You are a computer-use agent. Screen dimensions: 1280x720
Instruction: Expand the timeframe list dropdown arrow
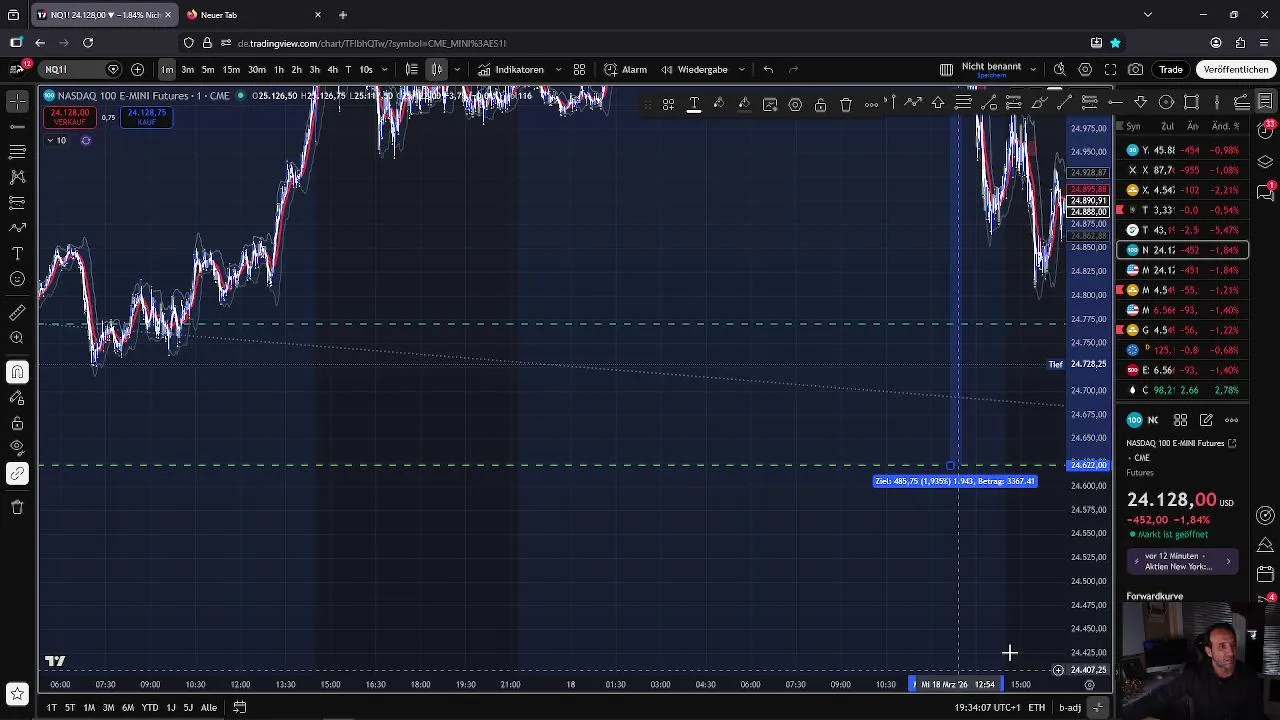click(384, 69)
